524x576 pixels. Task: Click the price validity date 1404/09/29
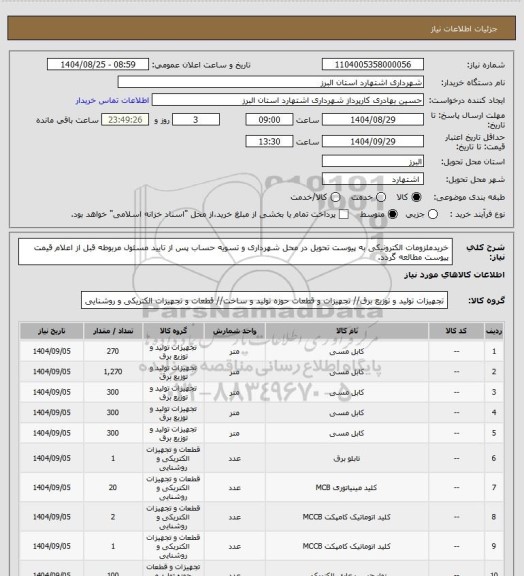point(373,141)
